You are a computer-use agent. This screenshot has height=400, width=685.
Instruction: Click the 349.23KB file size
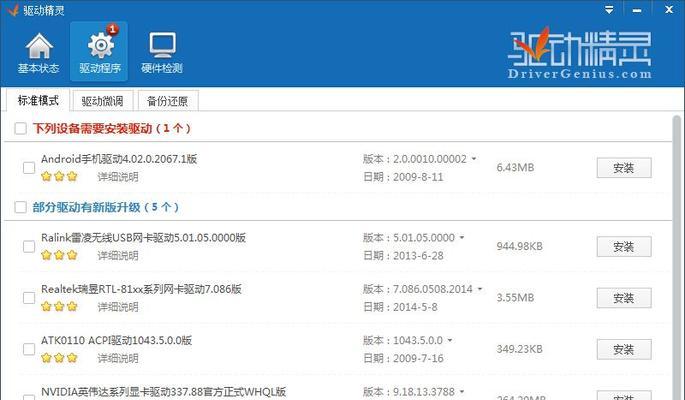519,349
